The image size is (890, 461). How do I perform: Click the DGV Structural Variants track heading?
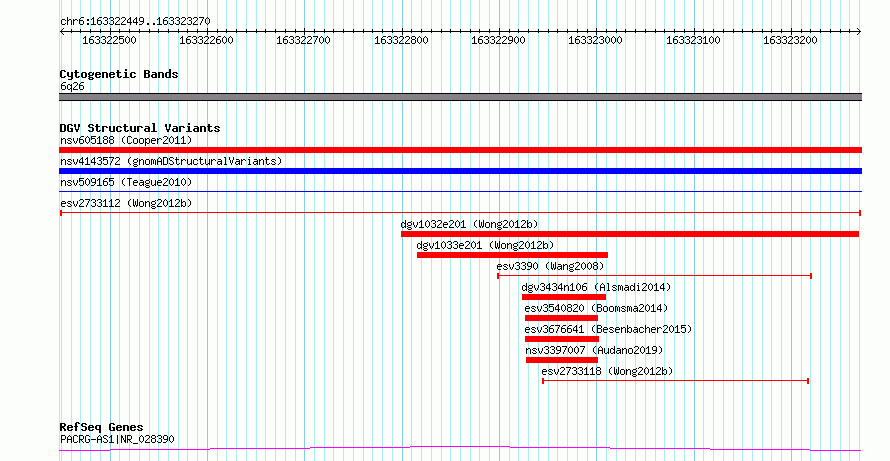click(x=140, y=128)
